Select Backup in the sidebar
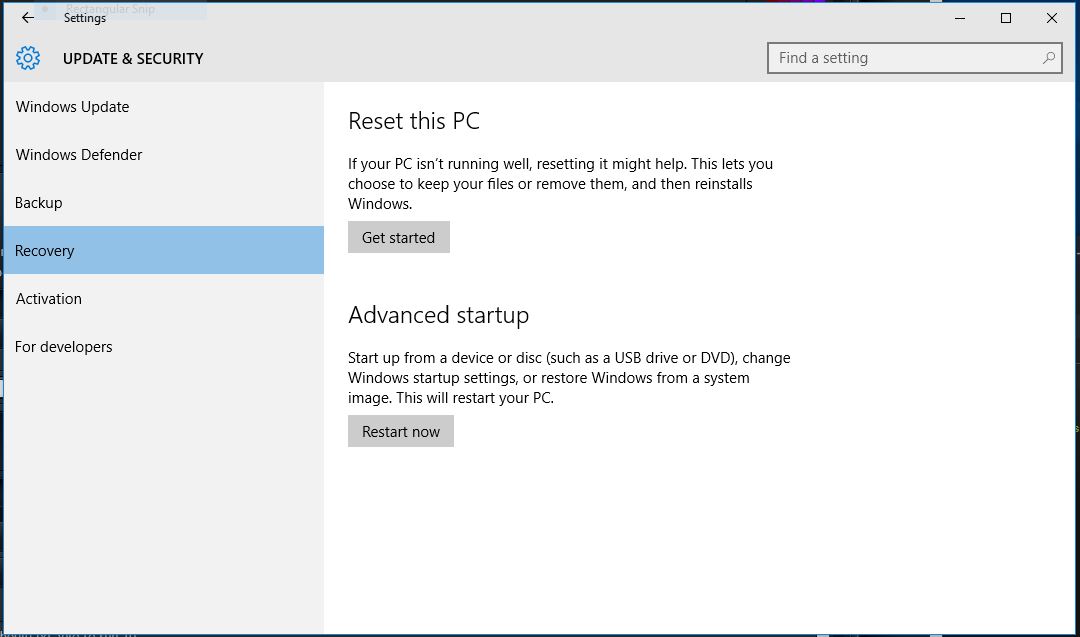The width and height of the screenshot is (1080, 637). (39, 203)
